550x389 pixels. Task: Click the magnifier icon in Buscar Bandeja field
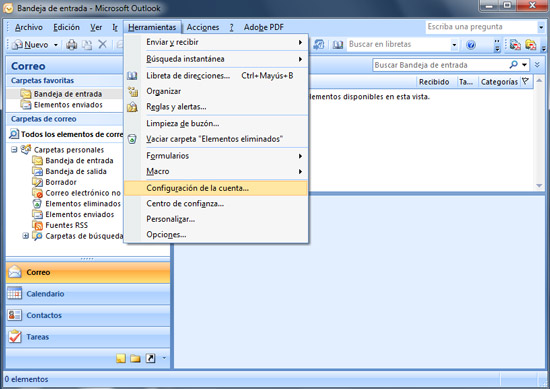tap(514, 65)
